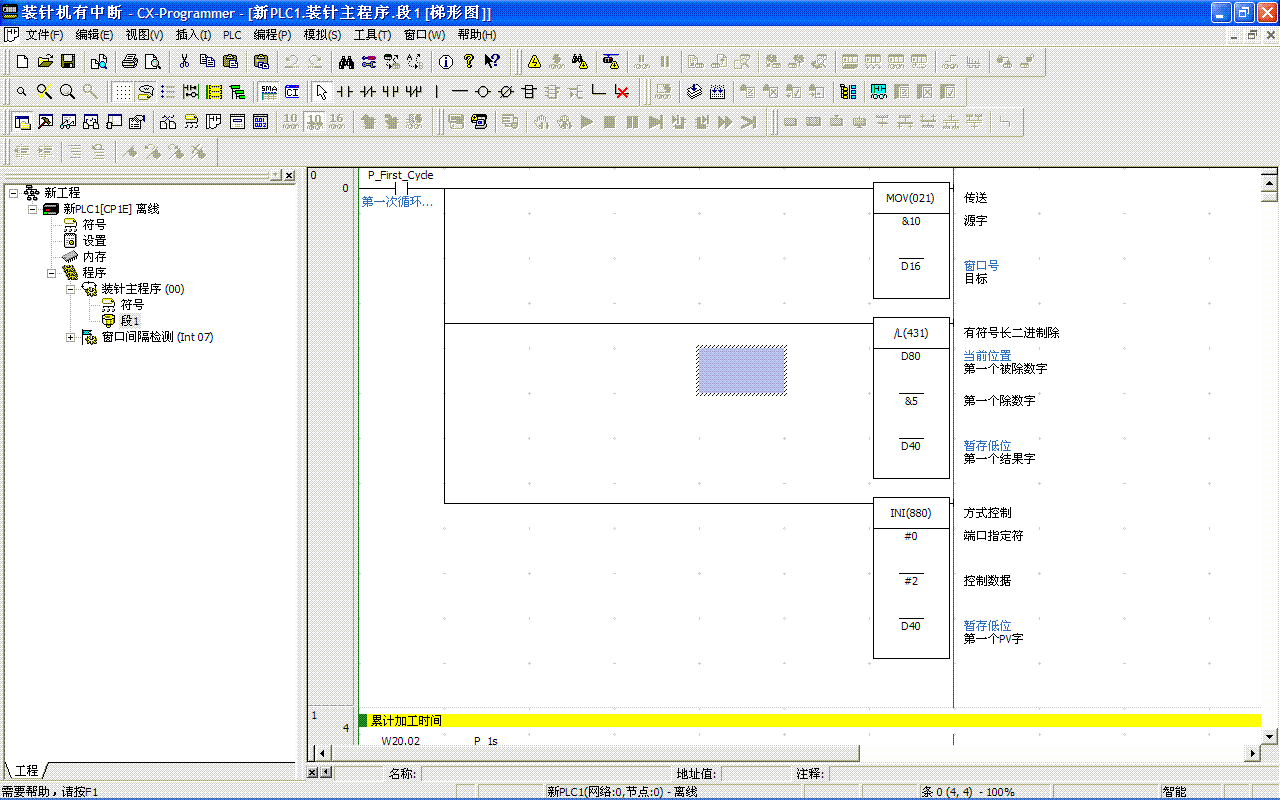The height and width of the screenshot is (800, 1280).
Task: Click the binoculars Find icon
Action: (346, 62)
